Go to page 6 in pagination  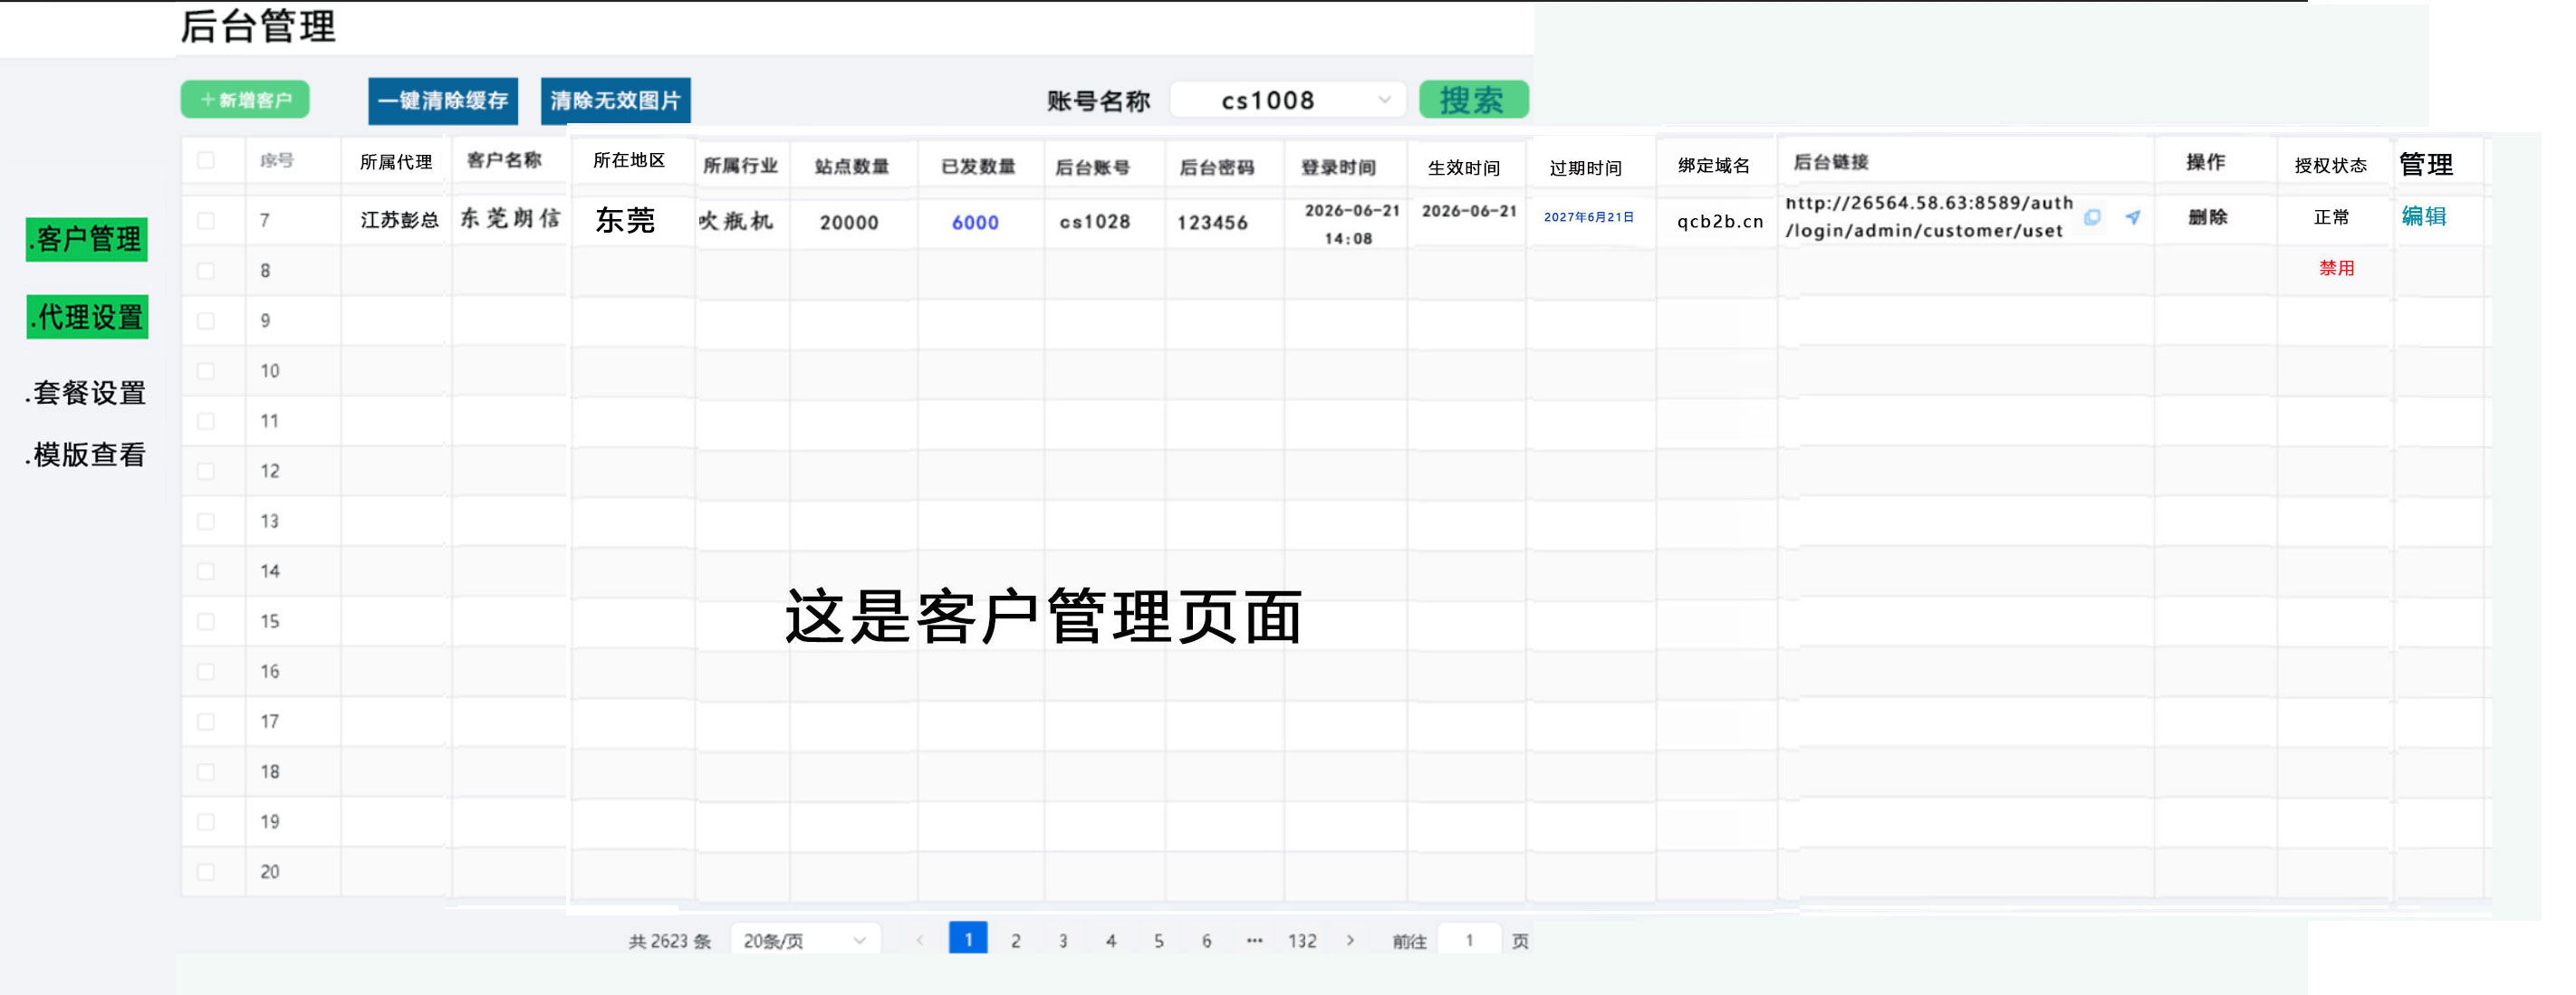(1206, 940)
